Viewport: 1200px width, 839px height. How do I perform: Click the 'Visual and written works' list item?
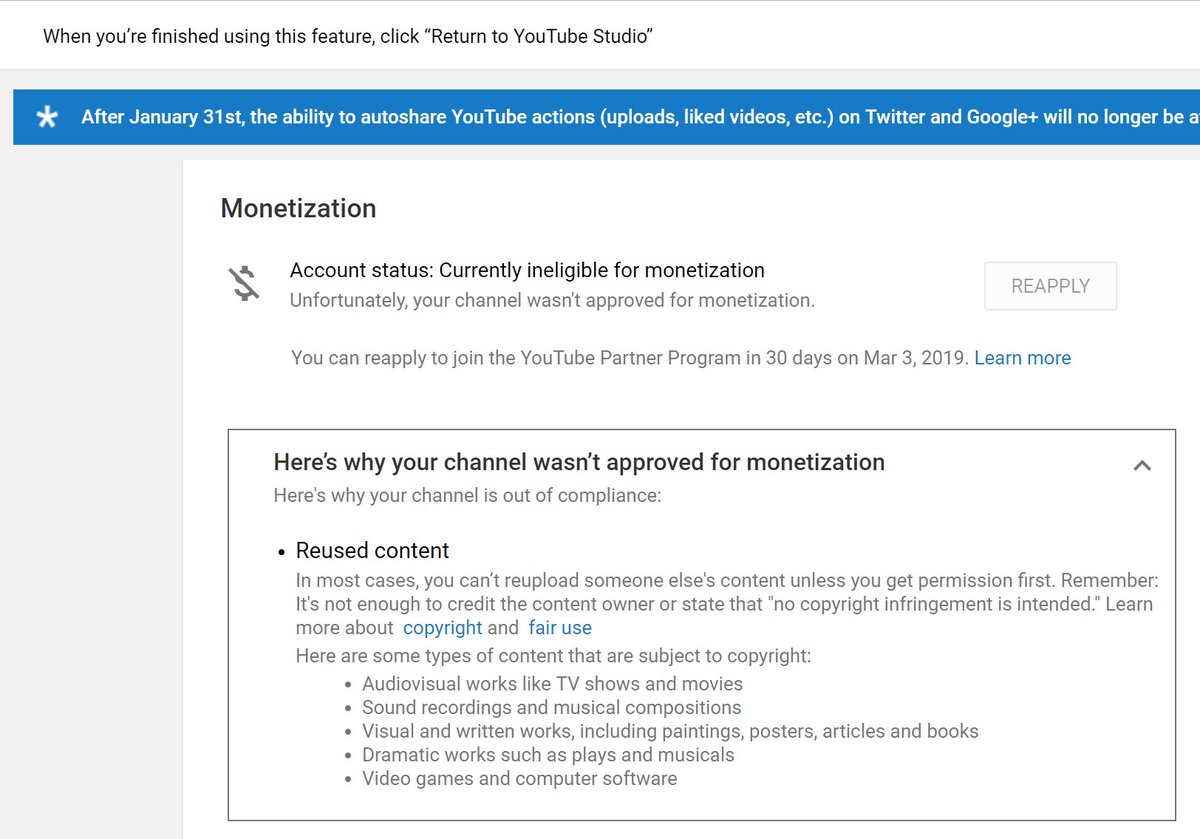(670, 731)
